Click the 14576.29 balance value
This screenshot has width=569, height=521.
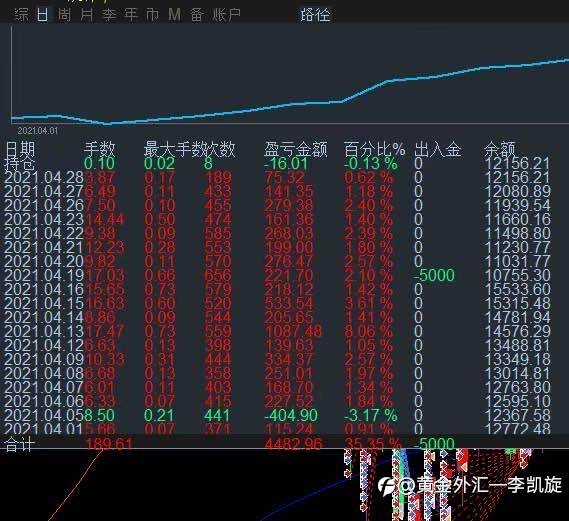518,331
